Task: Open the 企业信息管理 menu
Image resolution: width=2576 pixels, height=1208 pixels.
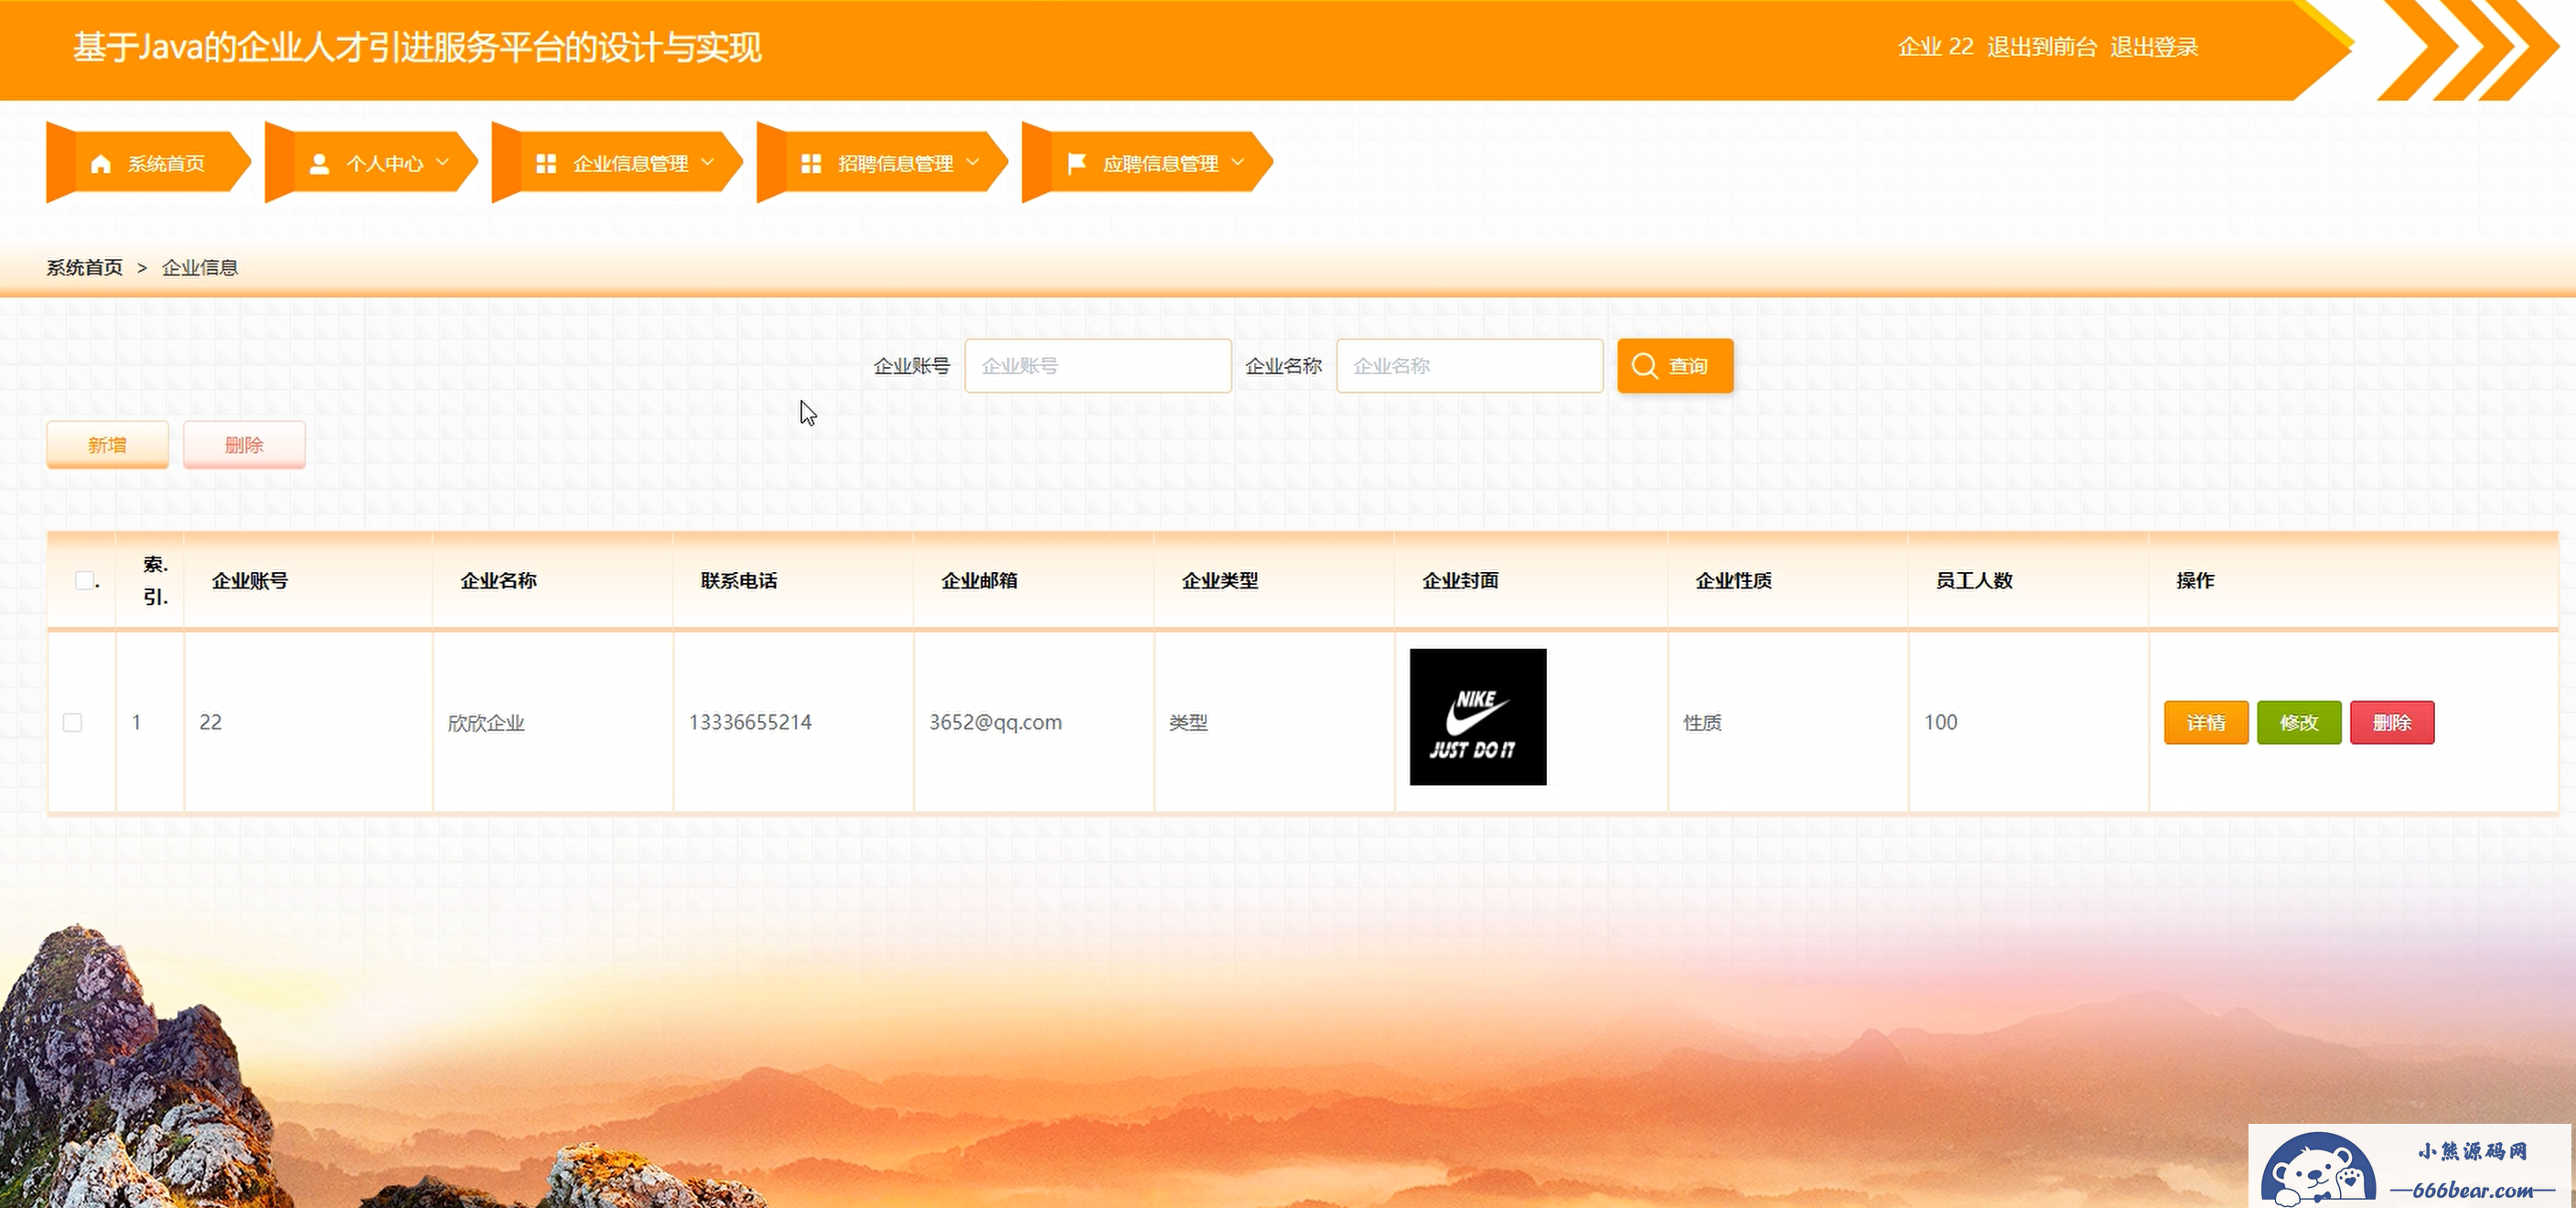Action: [618, 163]
